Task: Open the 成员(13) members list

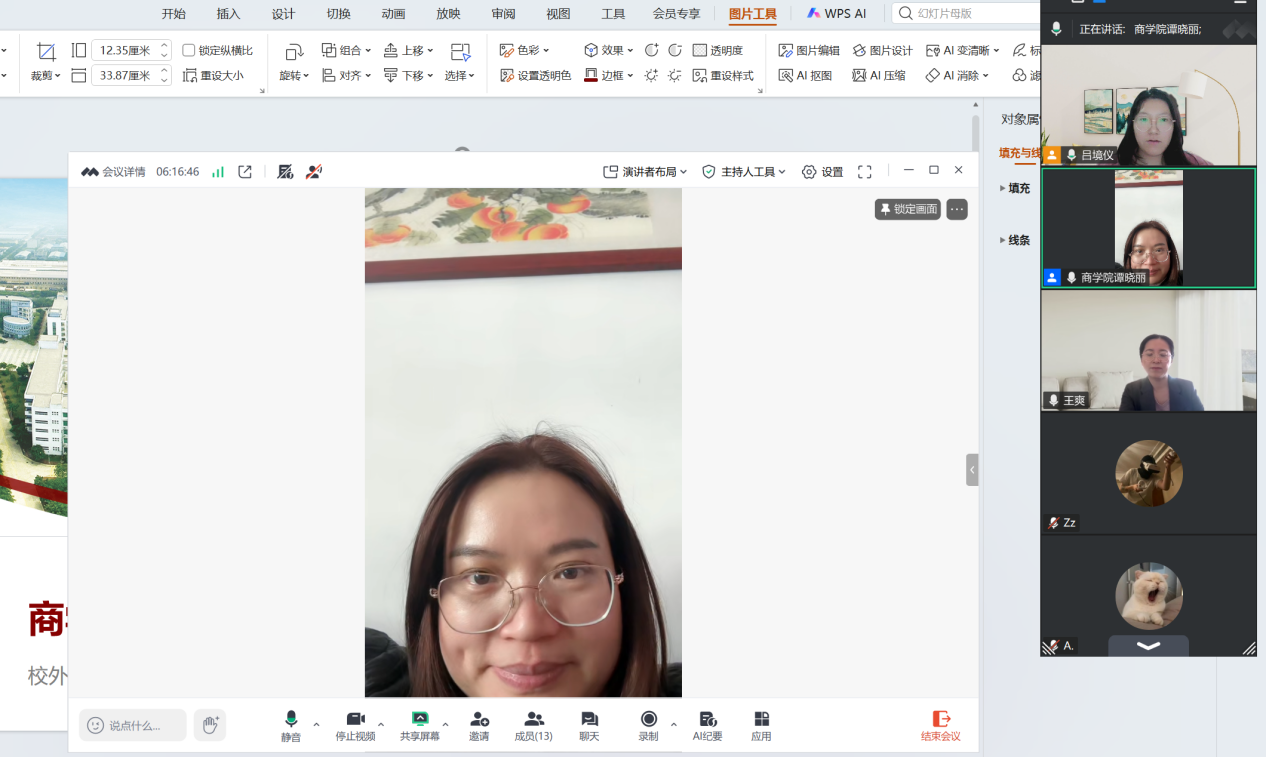Action: point(534,724)
